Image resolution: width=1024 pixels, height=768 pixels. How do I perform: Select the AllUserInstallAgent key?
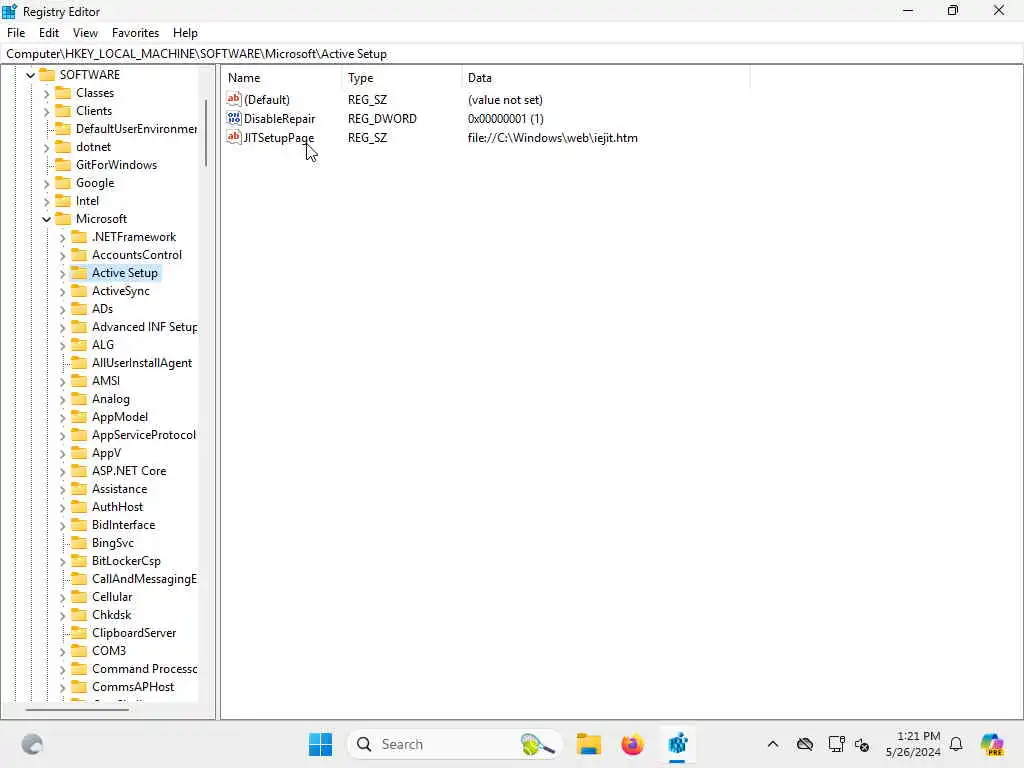[x=142, y=362]
